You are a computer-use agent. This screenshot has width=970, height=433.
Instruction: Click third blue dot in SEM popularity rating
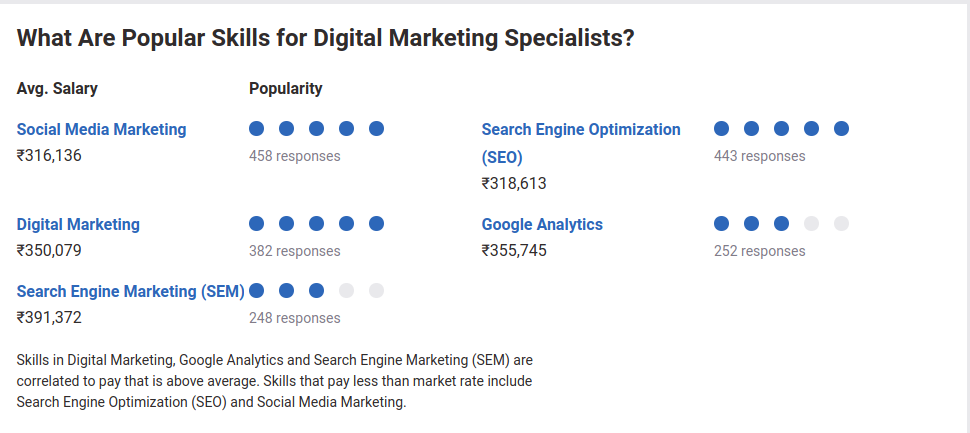point(316,290)
